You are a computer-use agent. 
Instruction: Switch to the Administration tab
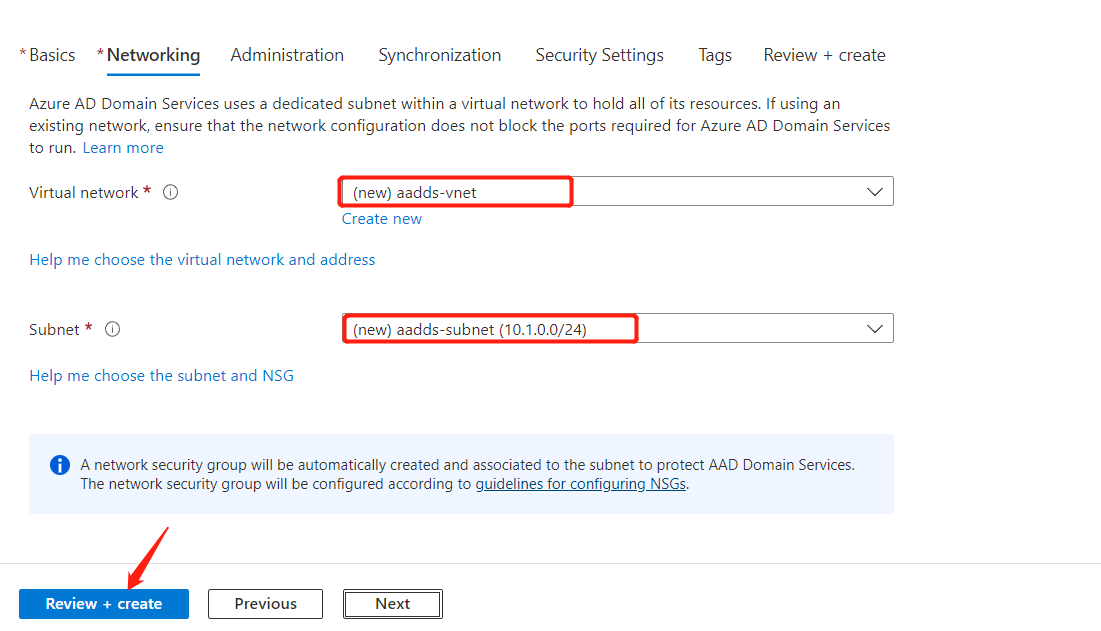click(x=287, y=55)
